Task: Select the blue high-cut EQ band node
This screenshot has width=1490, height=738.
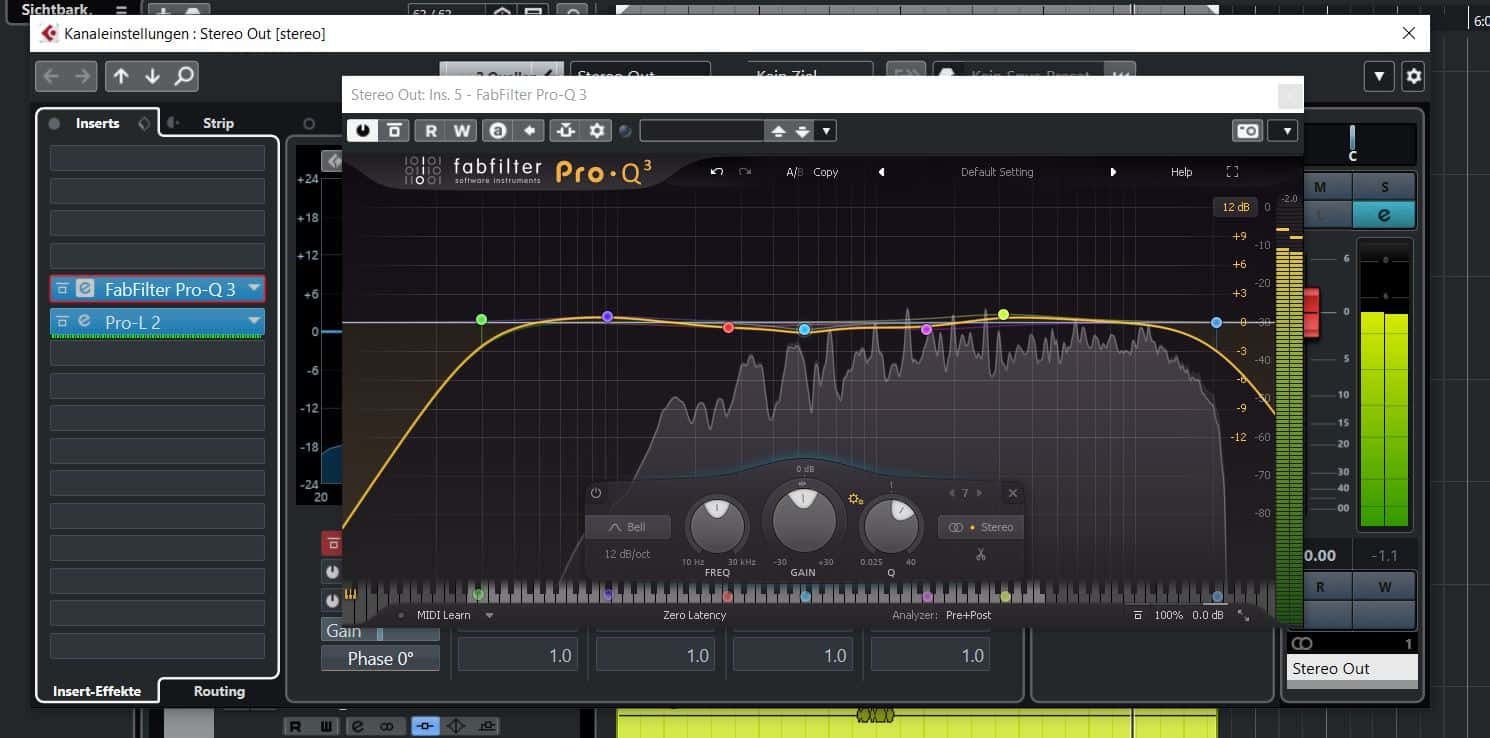Action: (1216, 323)
